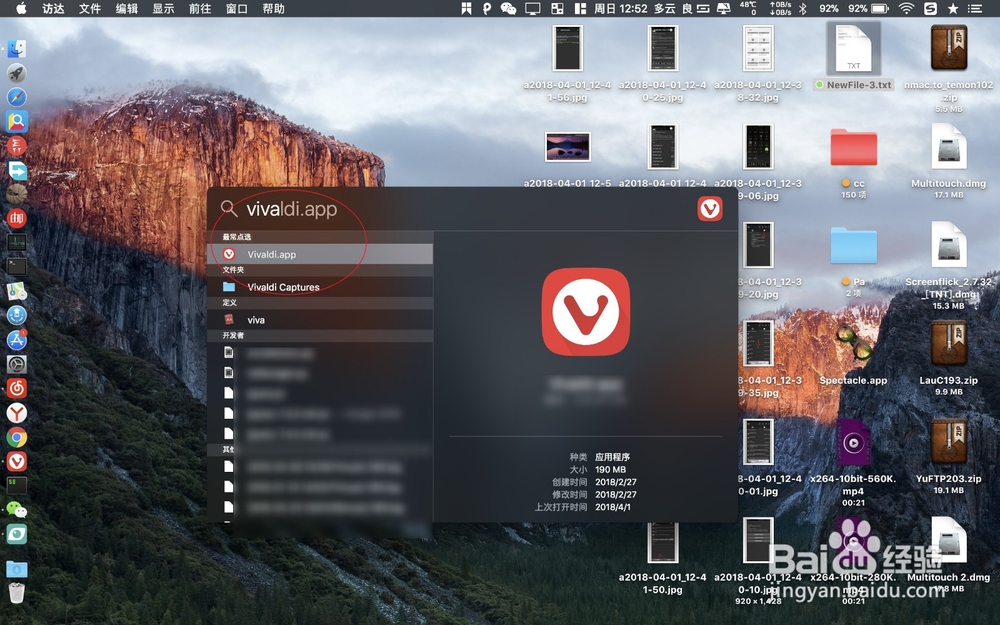Launch NetEase Music red icon in Dock
This screenshot has height=625, width=1000.
click(x=17, y=388)
